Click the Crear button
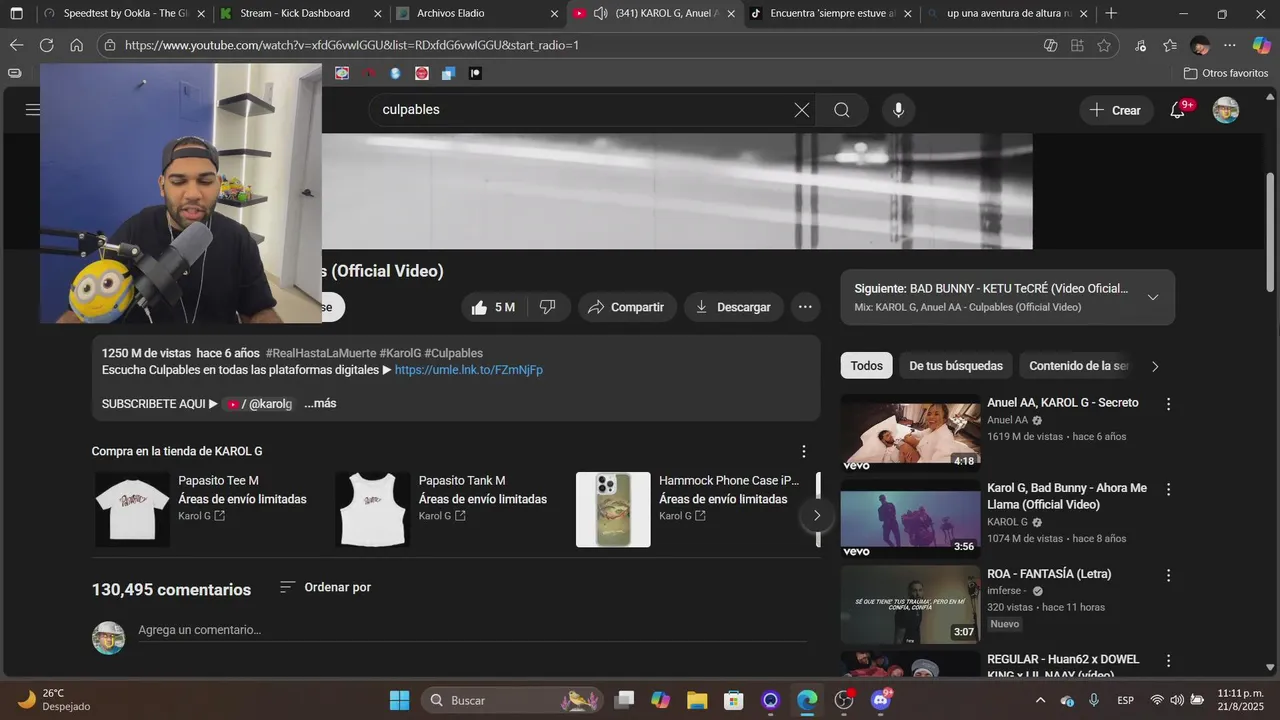Viewport: 1280px width, 720px height. click(x=1116, y=110)
